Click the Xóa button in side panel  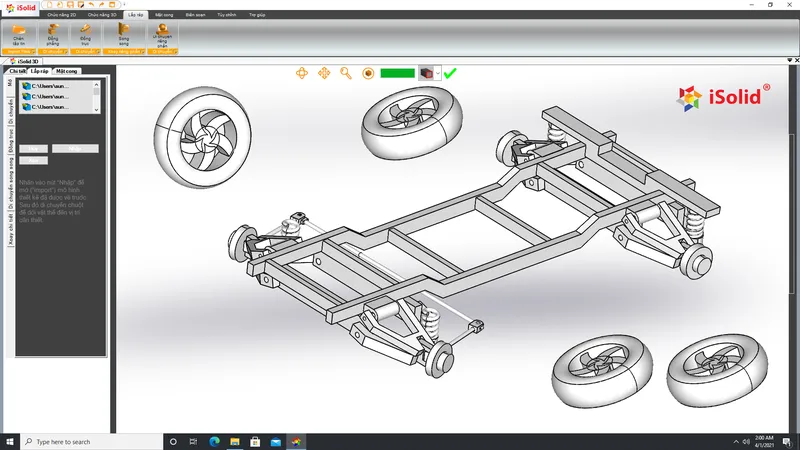coord(33,160)
